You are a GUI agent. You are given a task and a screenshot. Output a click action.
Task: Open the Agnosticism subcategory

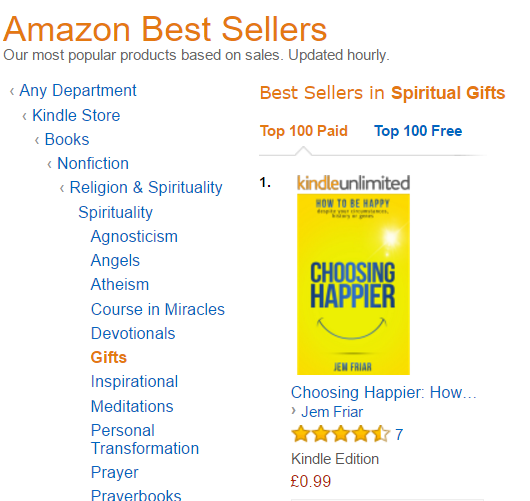(134, 236)
